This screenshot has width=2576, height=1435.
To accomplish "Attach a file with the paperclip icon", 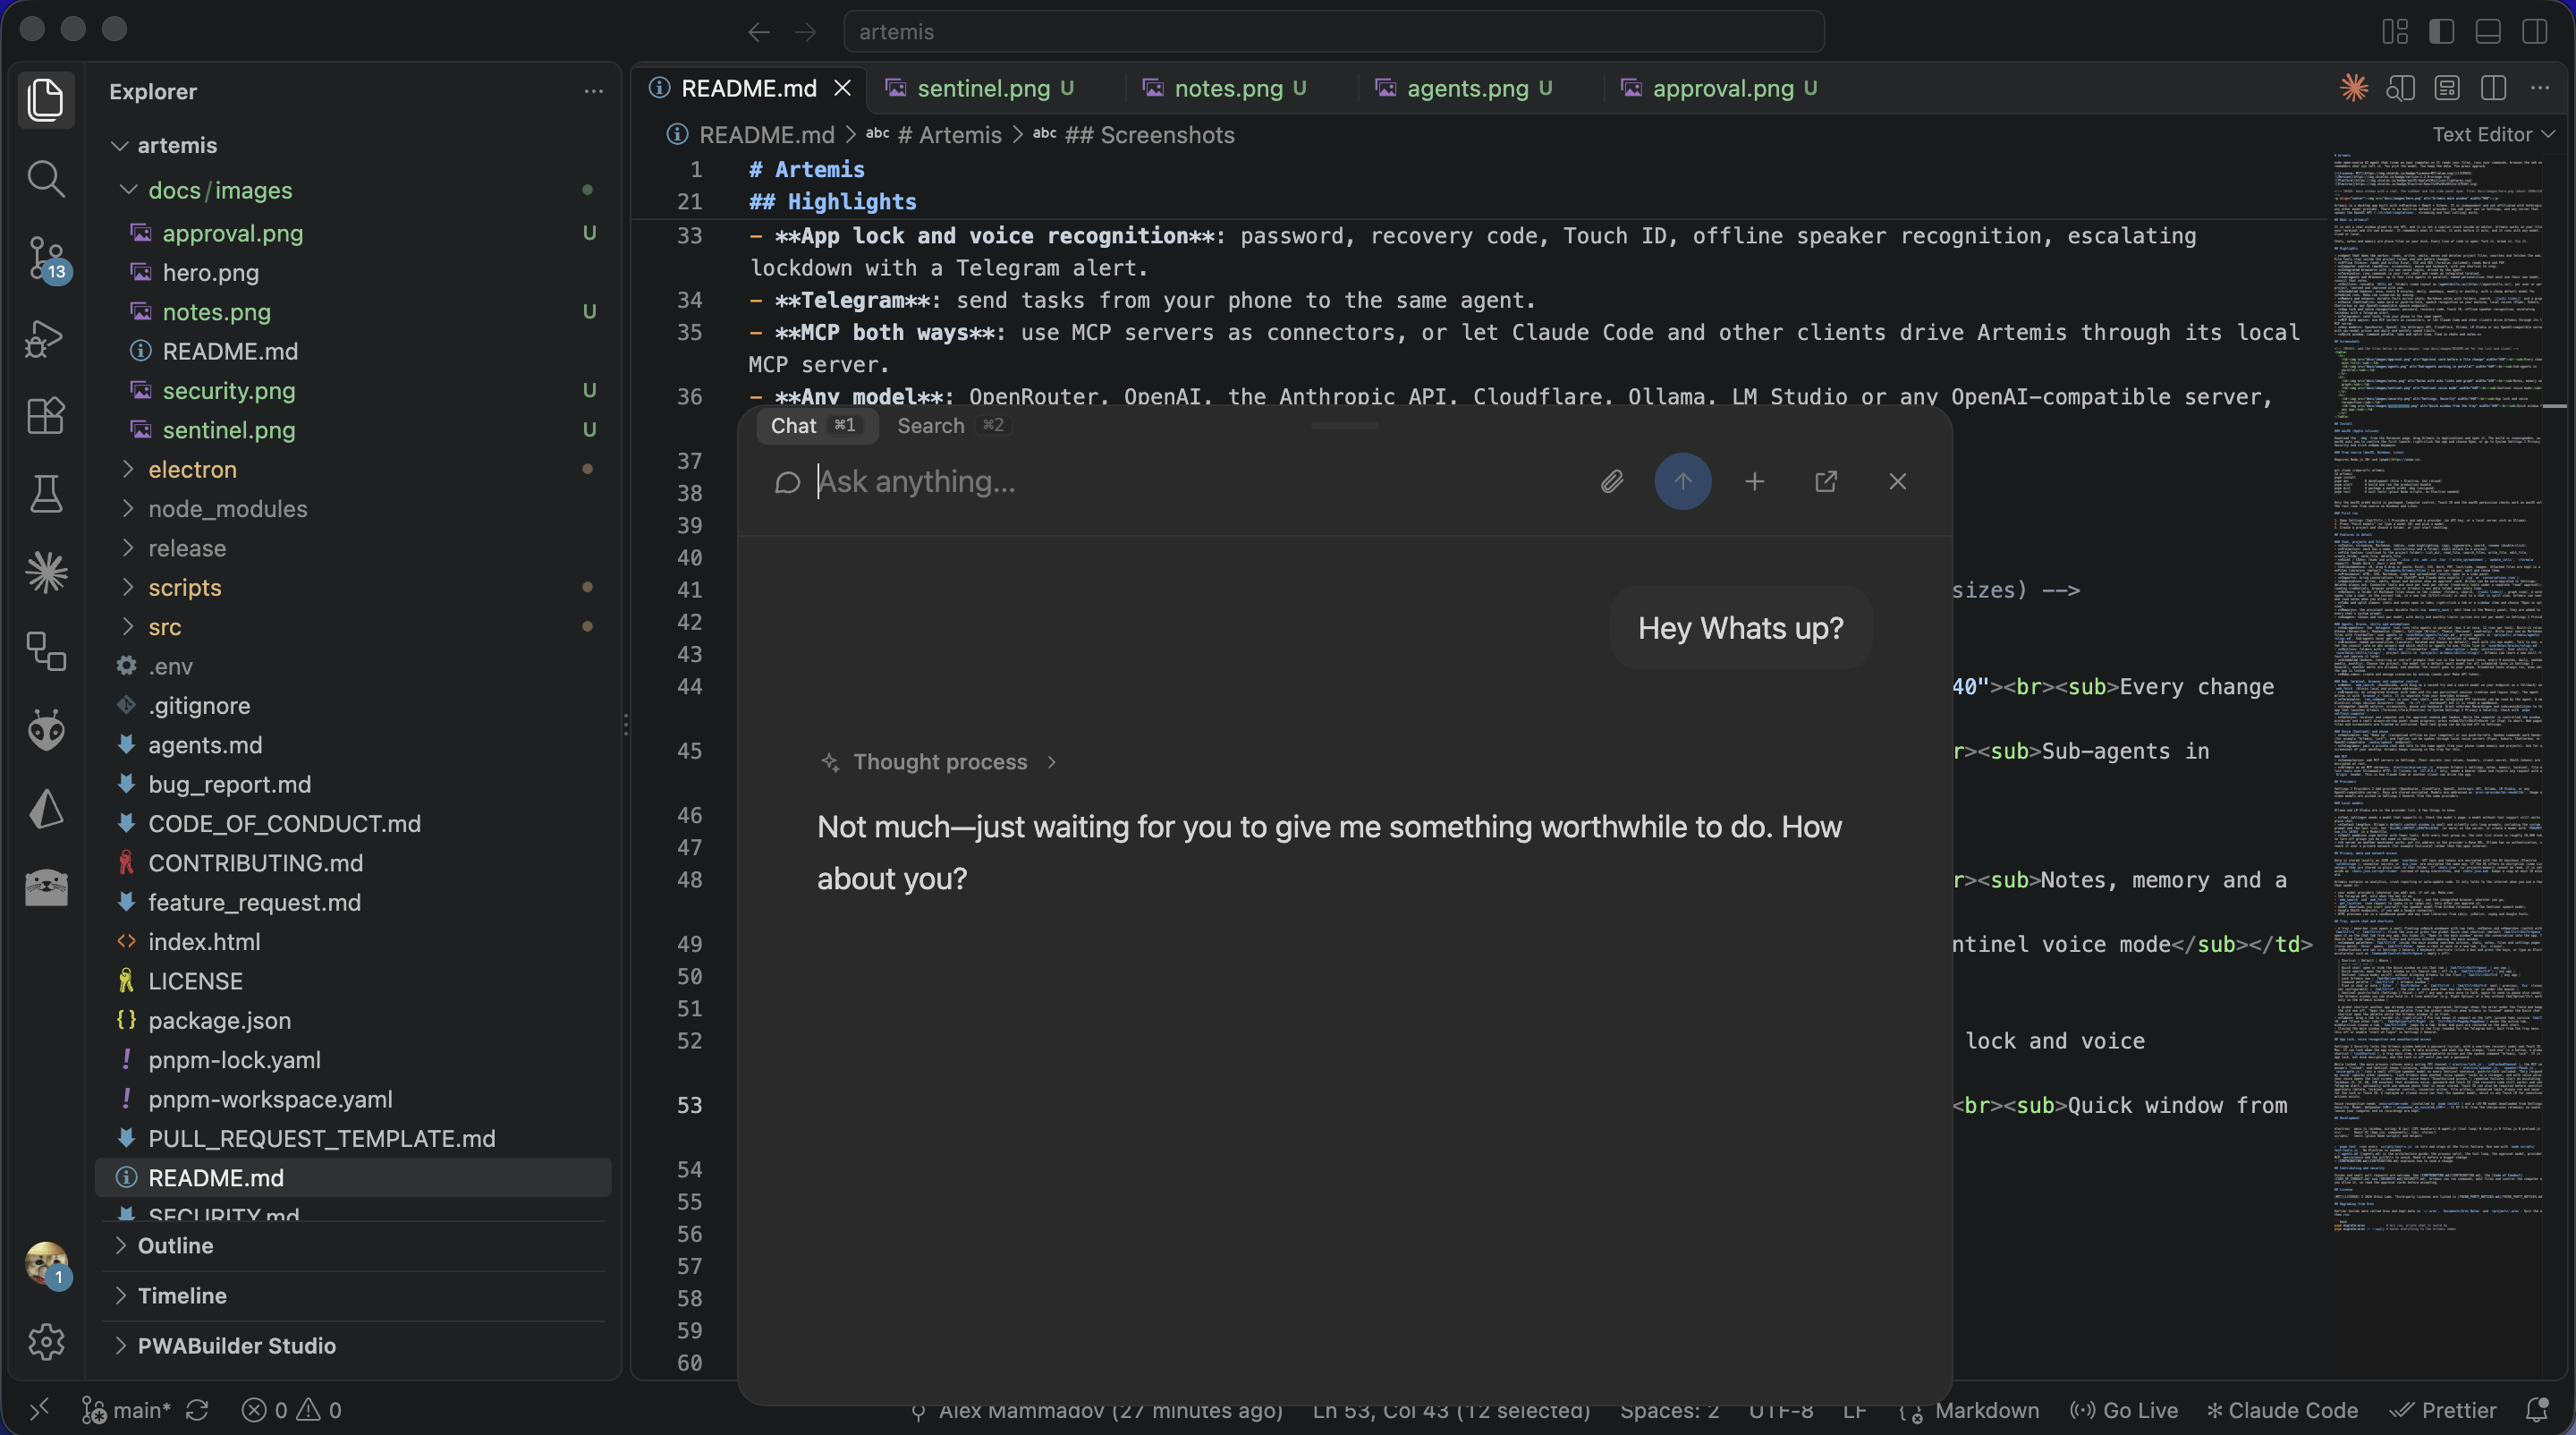I will click(1612, 482).
